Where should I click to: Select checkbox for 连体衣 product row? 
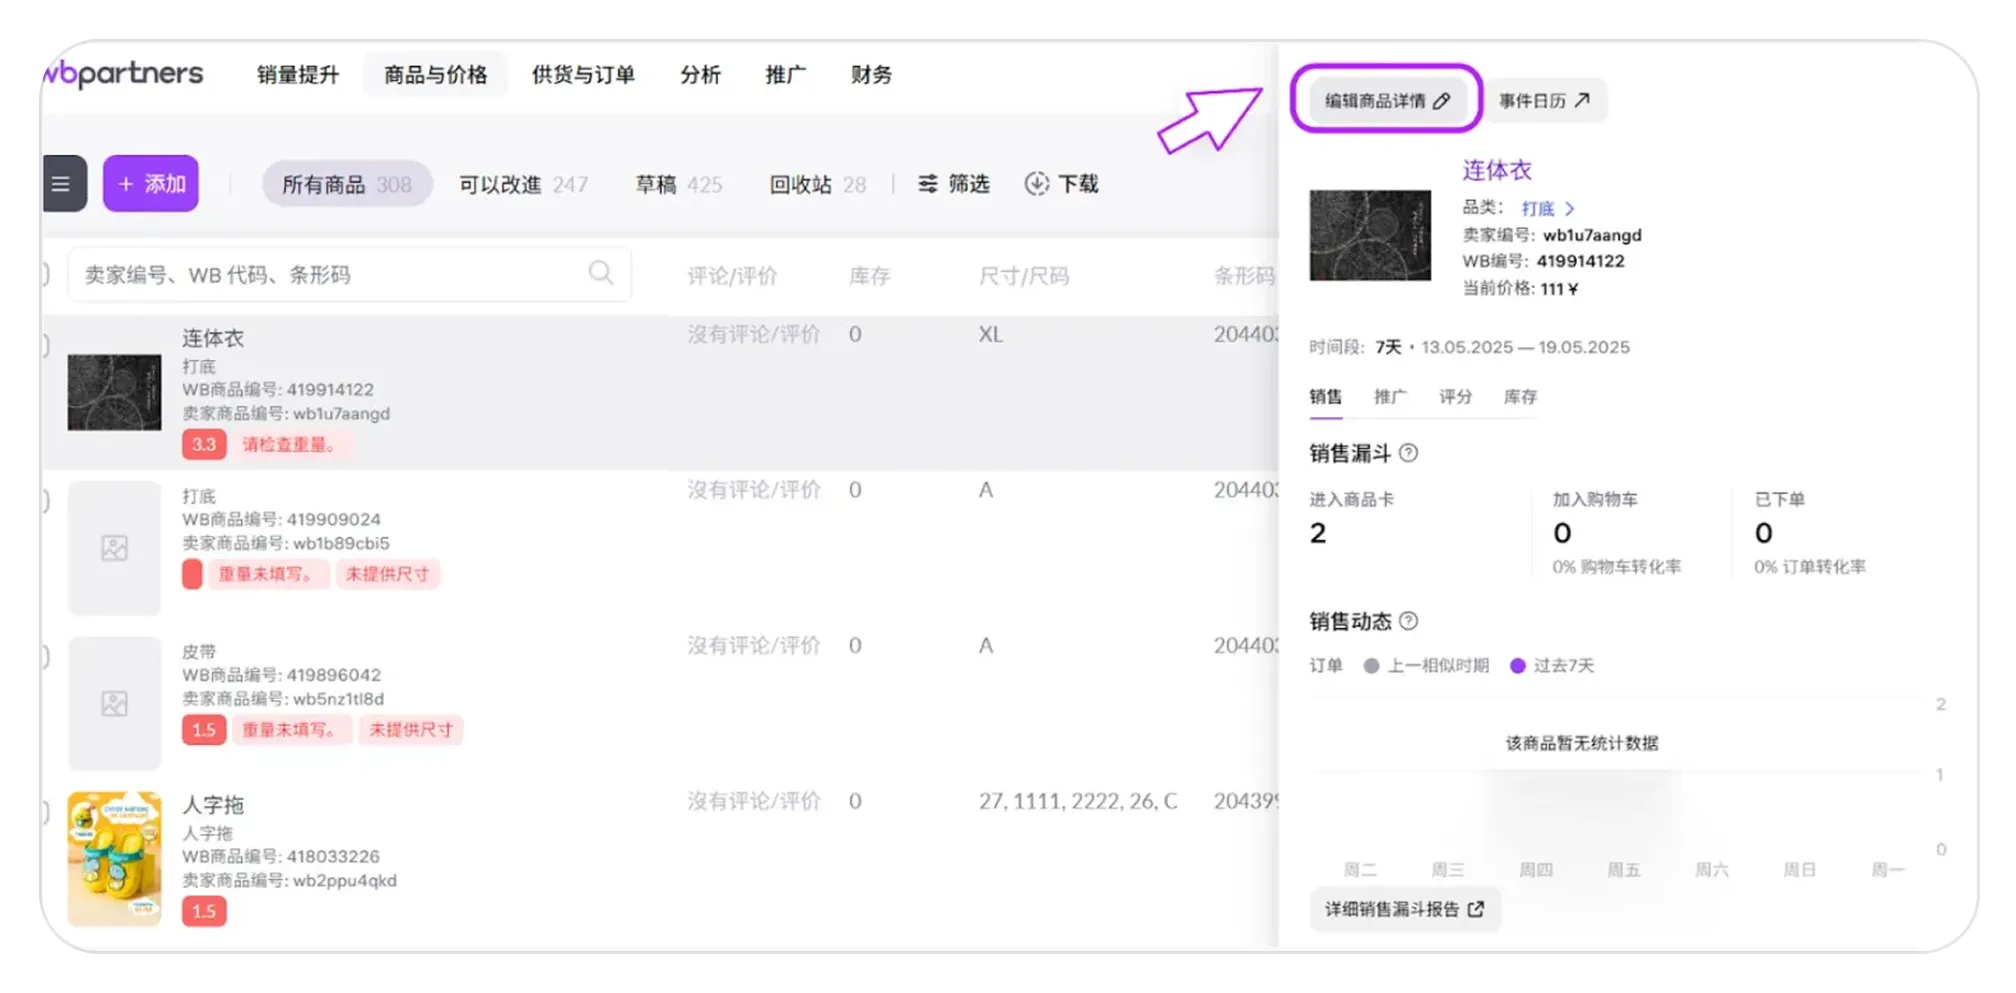point(45,346)
